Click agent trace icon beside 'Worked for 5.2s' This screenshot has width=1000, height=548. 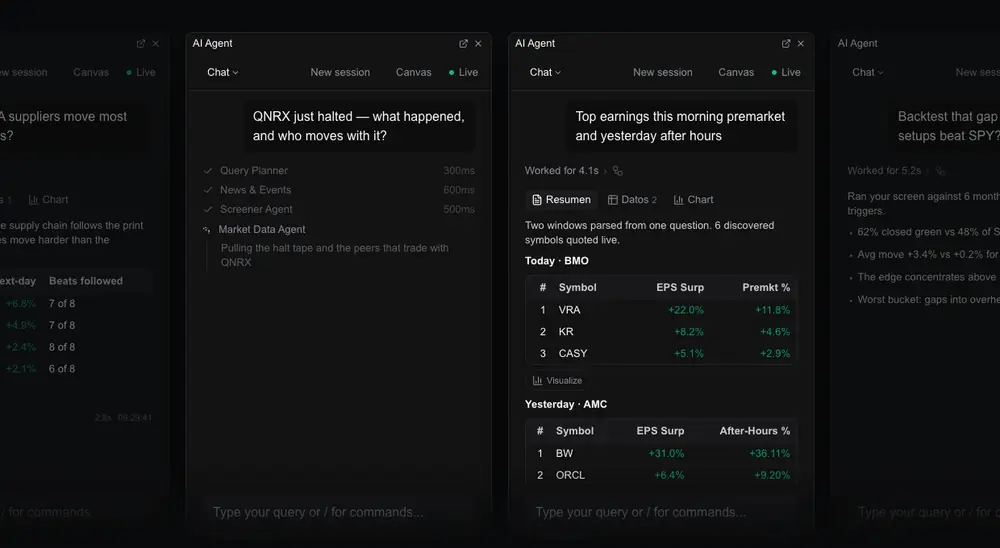tap(940, 170)
